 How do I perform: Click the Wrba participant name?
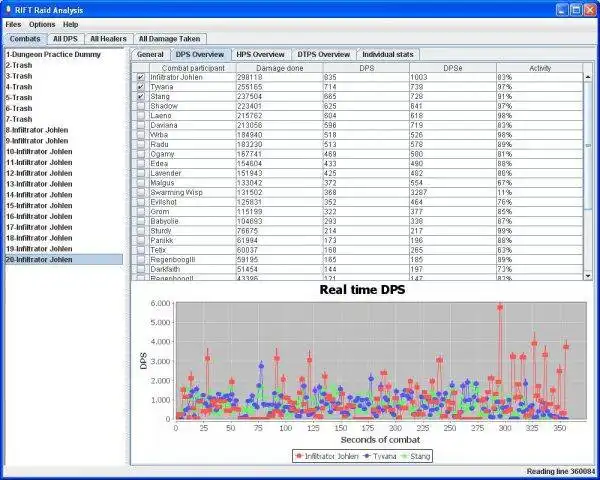point(159,135)
